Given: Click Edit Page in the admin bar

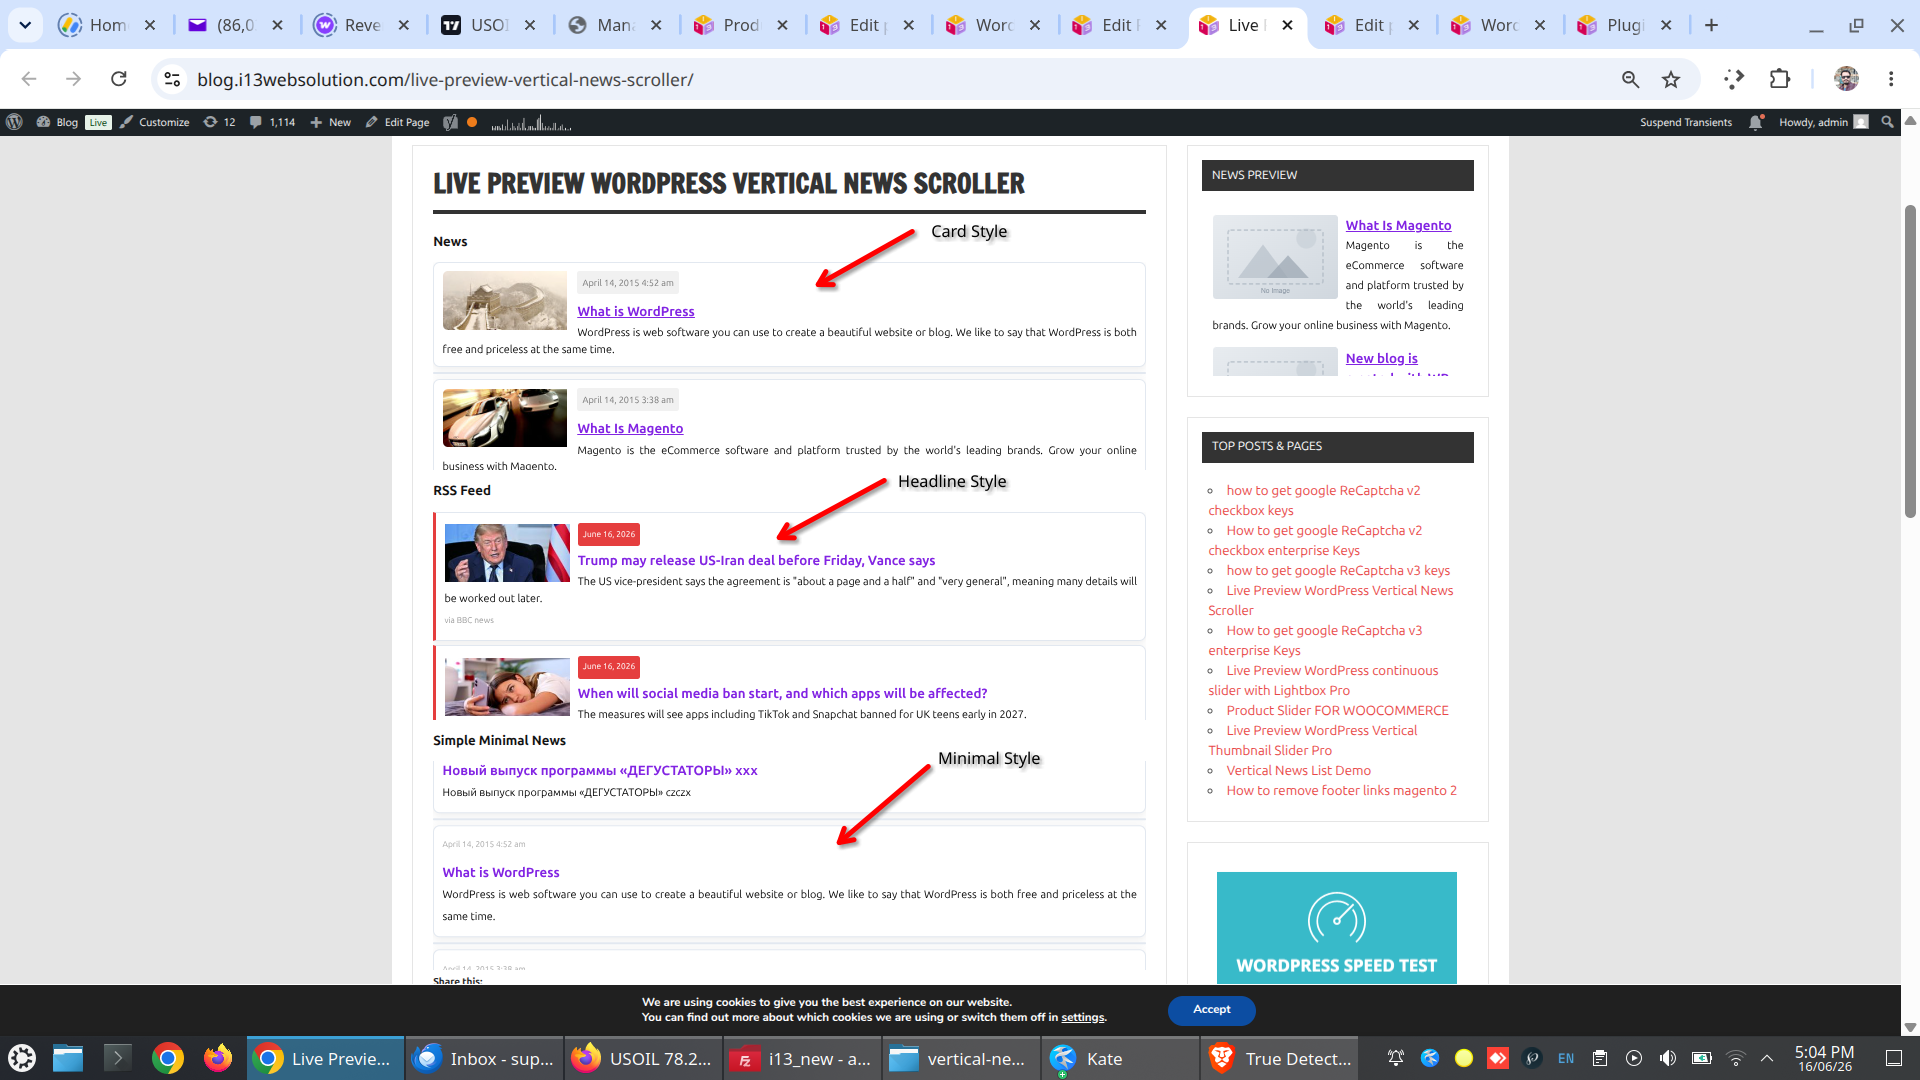Looking at the screenshot, I should pyautogui.click(x=397, y=122).
